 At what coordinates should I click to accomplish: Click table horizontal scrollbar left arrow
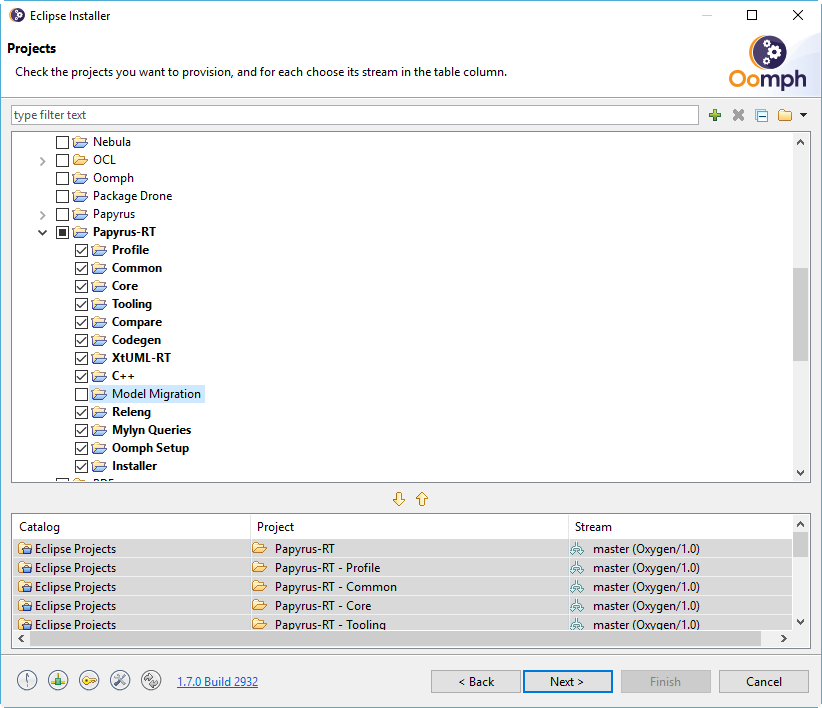click(x=21, y=638)
